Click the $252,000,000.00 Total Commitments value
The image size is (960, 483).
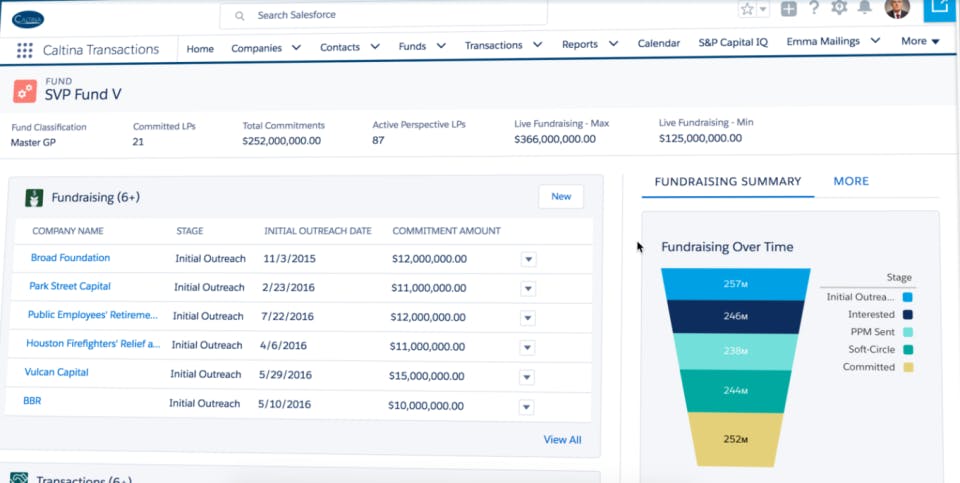[x=282, y=141]
